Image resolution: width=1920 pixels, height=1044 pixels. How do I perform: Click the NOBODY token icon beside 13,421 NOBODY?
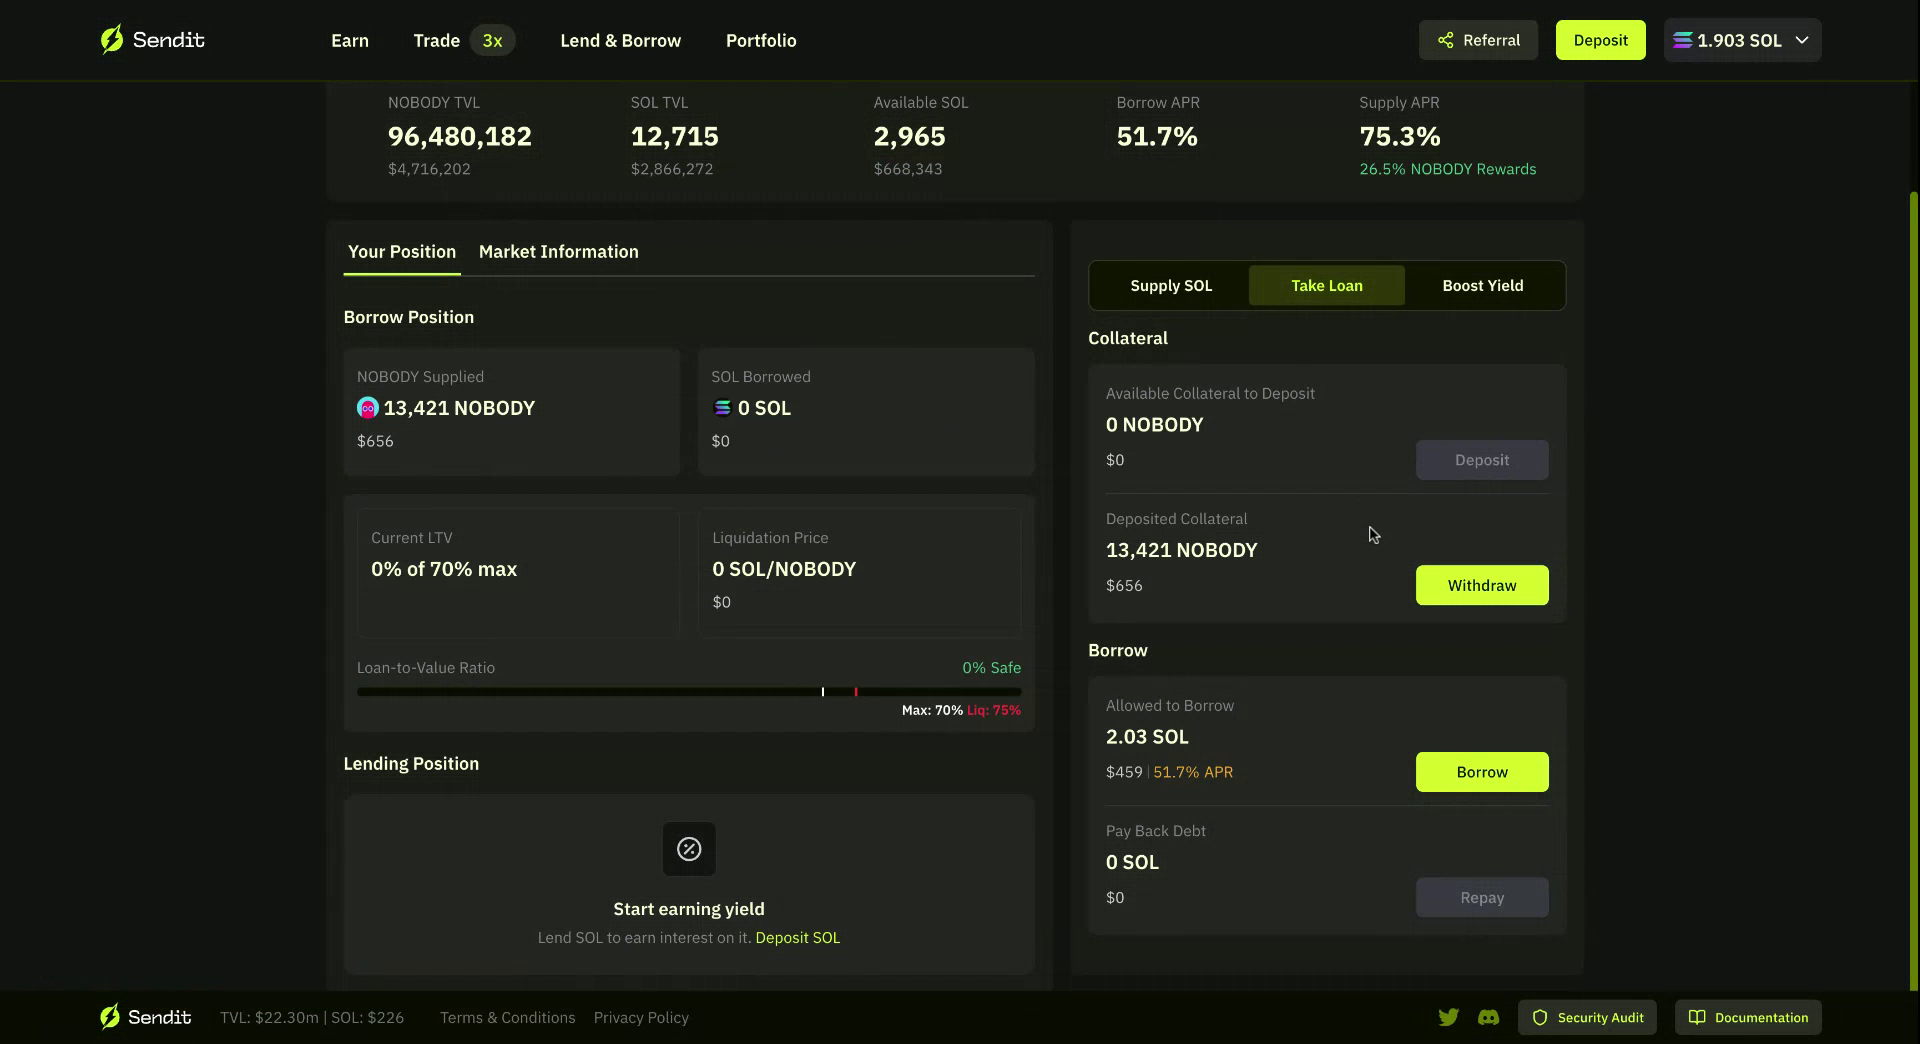[367, 408]
